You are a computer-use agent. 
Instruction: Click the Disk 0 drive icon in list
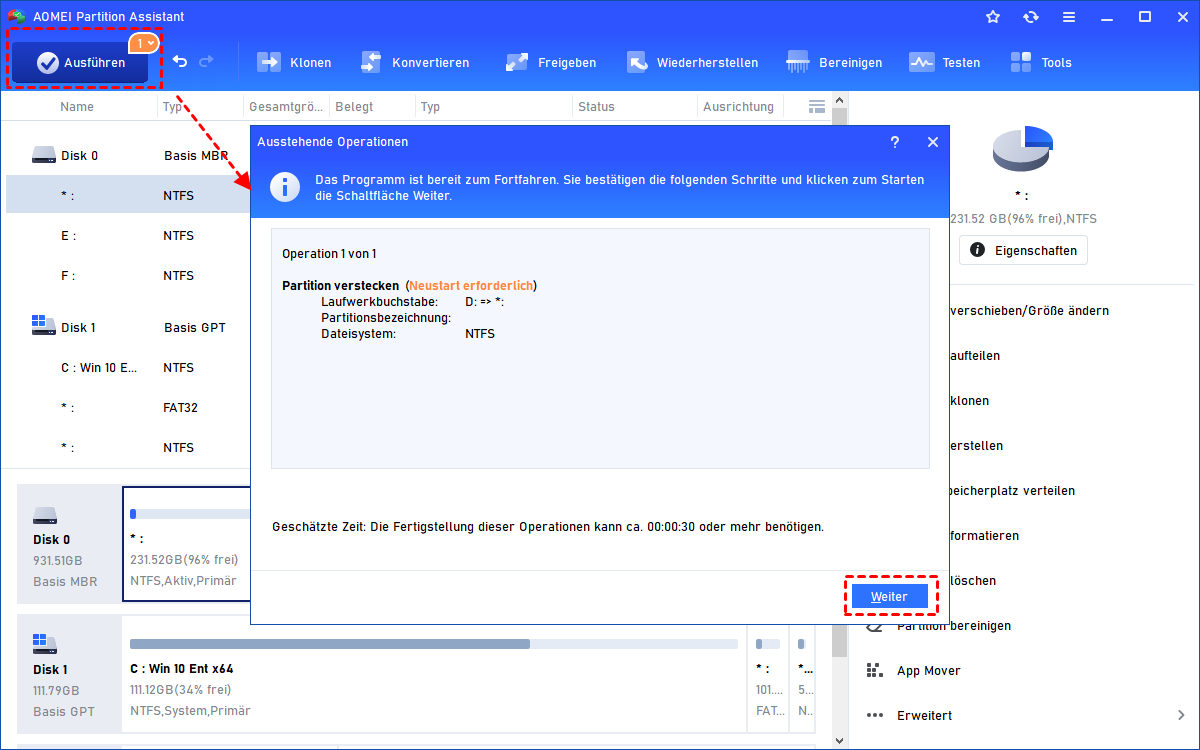click(44, 155)
